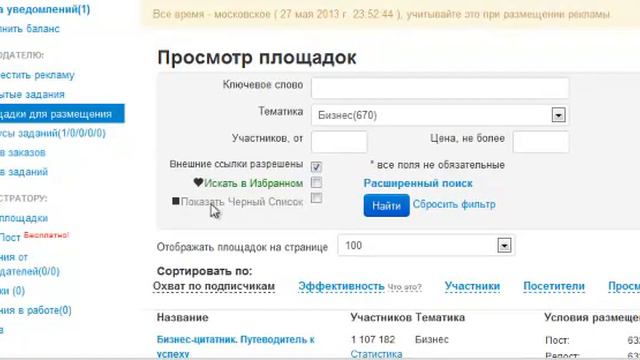This screenshot has height=360, width=640.
Task: Open the Тематика dropdown arrow
Action: tap(558, 115)
